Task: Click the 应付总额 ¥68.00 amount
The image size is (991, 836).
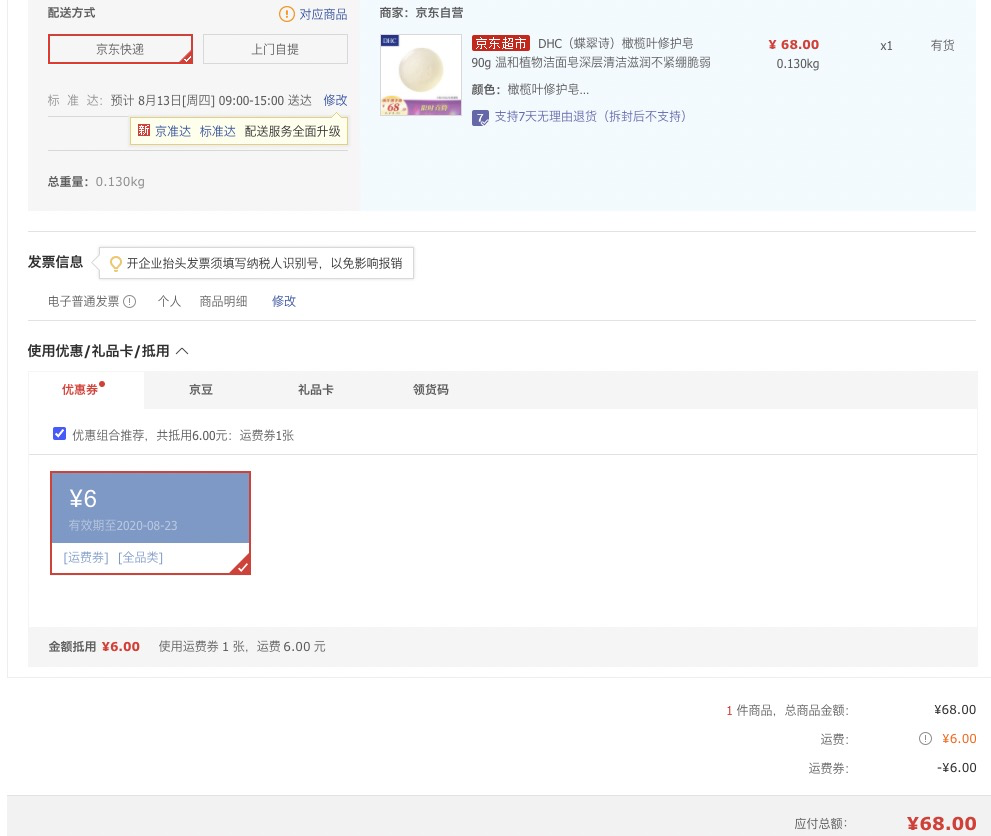Action: tap(941, 823)
